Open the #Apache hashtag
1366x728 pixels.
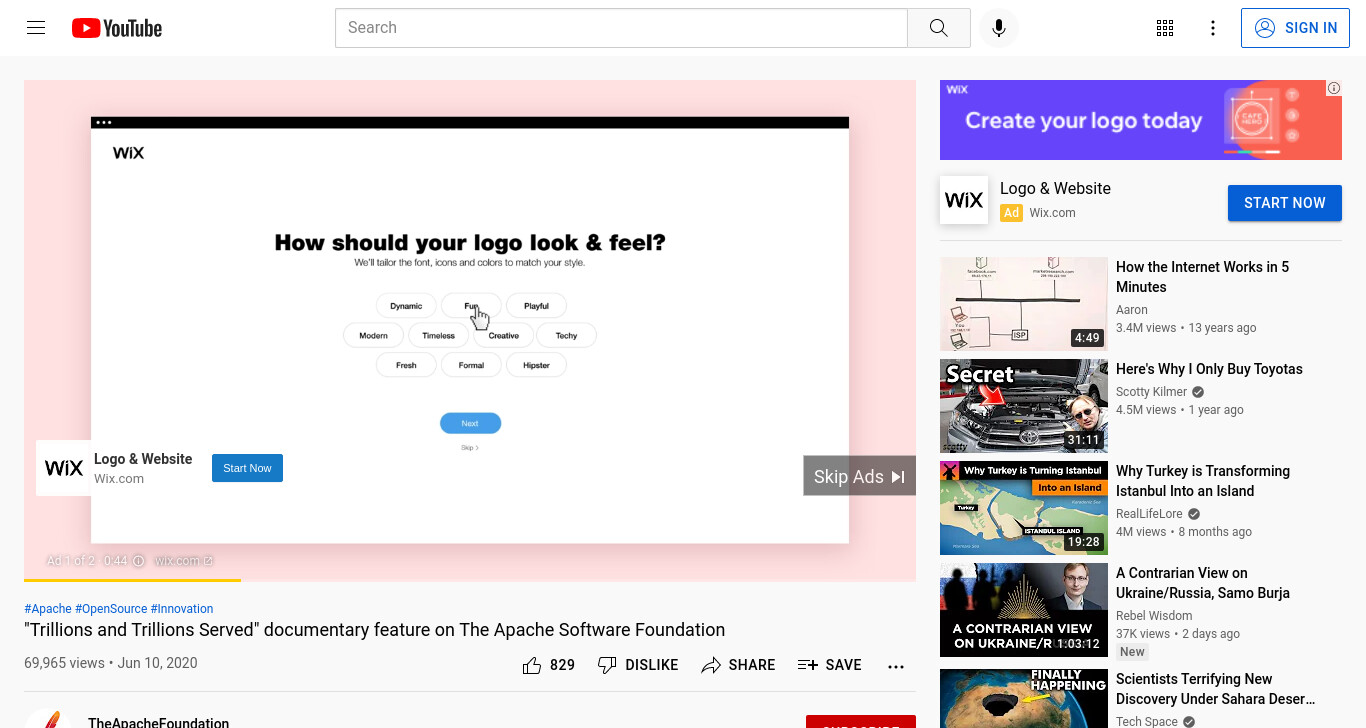48,608
